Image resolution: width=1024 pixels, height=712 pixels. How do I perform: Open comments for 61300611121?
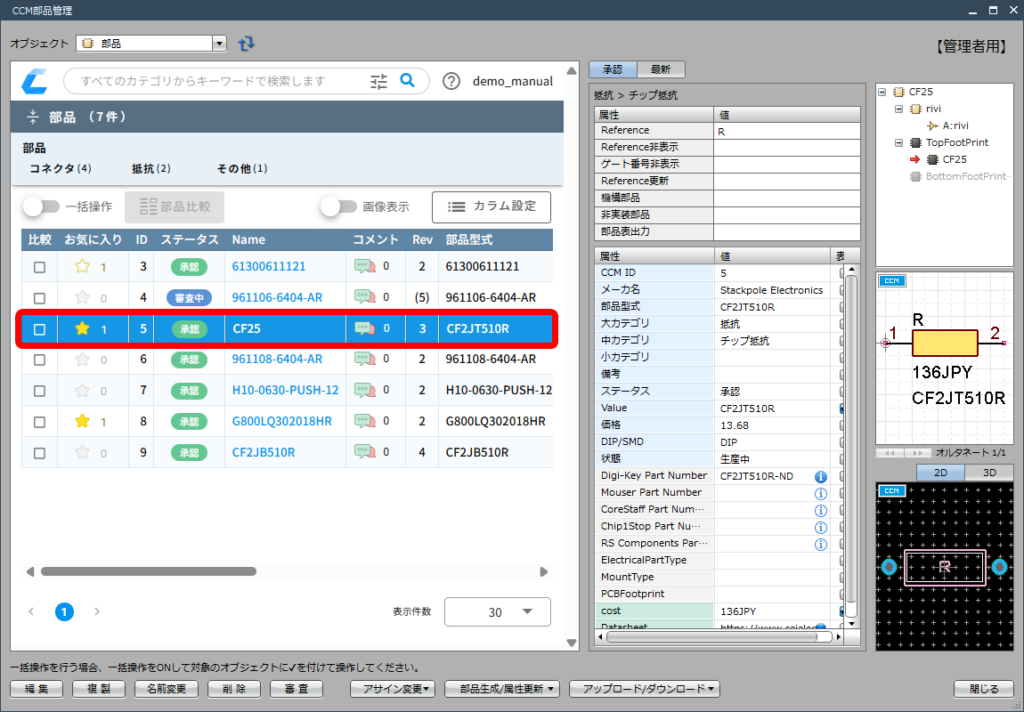pyautogui.click(x=365, y=266)
